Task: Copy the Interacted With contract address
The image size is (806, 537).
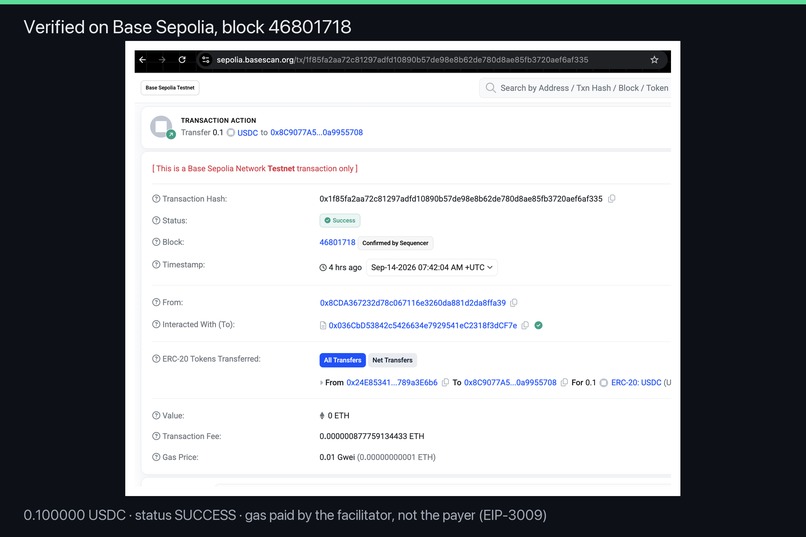Action: [x=525, y=325]
